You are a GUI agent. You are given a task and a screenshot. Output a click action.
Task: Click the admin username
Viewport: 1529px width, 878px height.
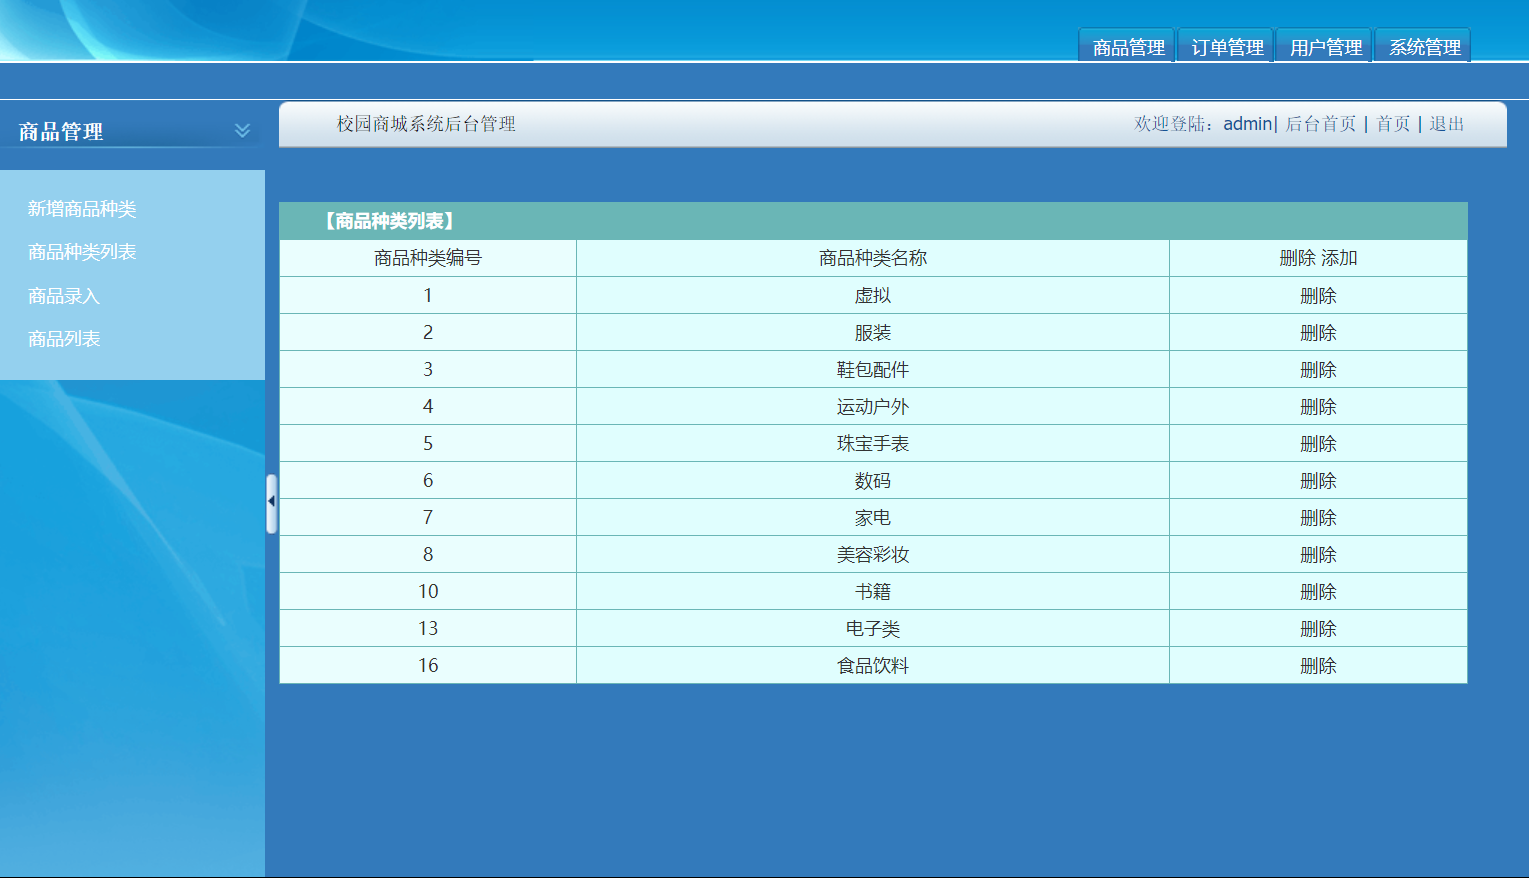pos(1247,124)
